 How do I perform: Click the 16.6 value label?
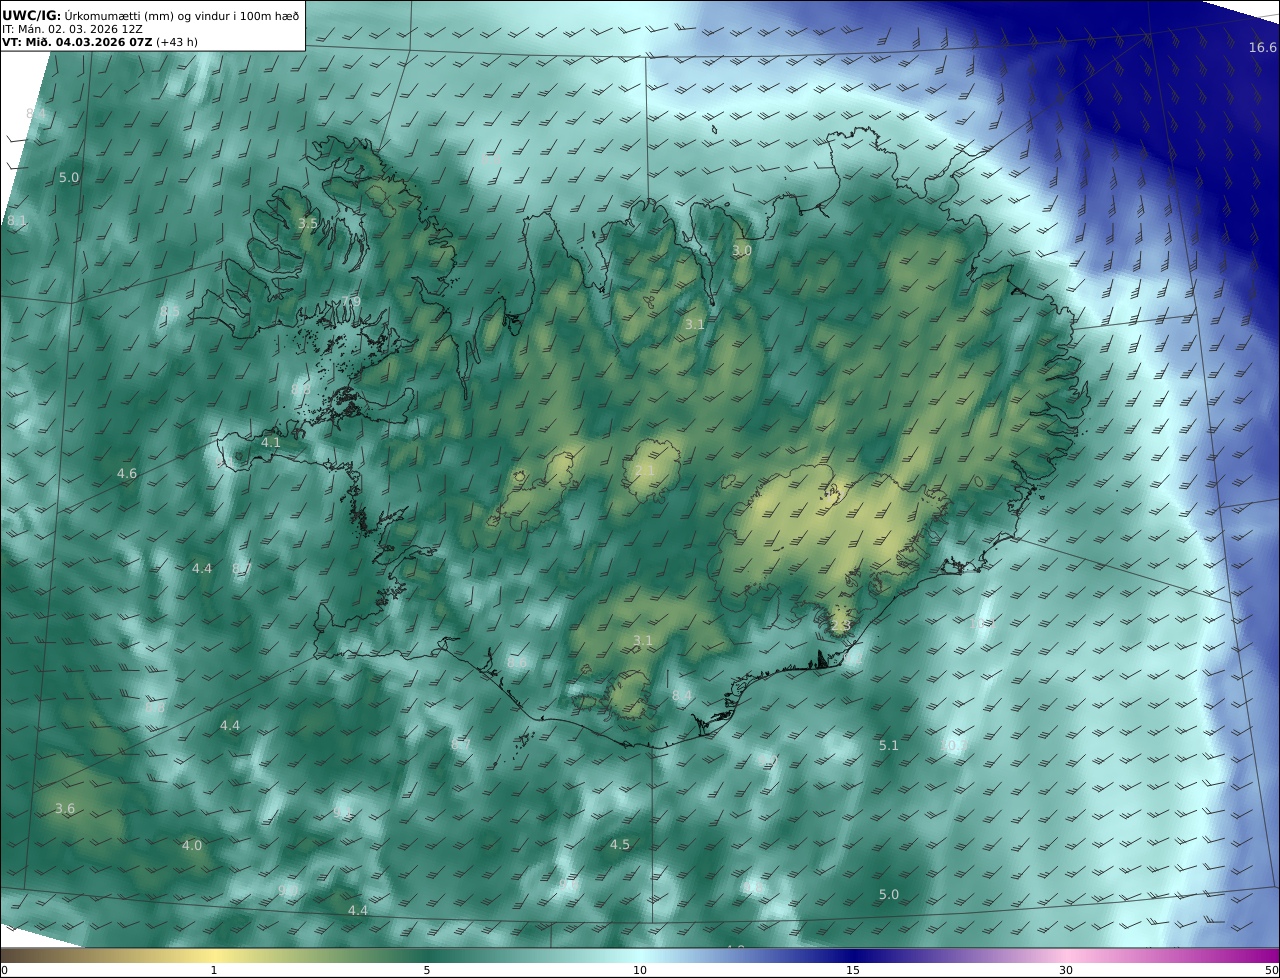click(x=1262, y=48)
